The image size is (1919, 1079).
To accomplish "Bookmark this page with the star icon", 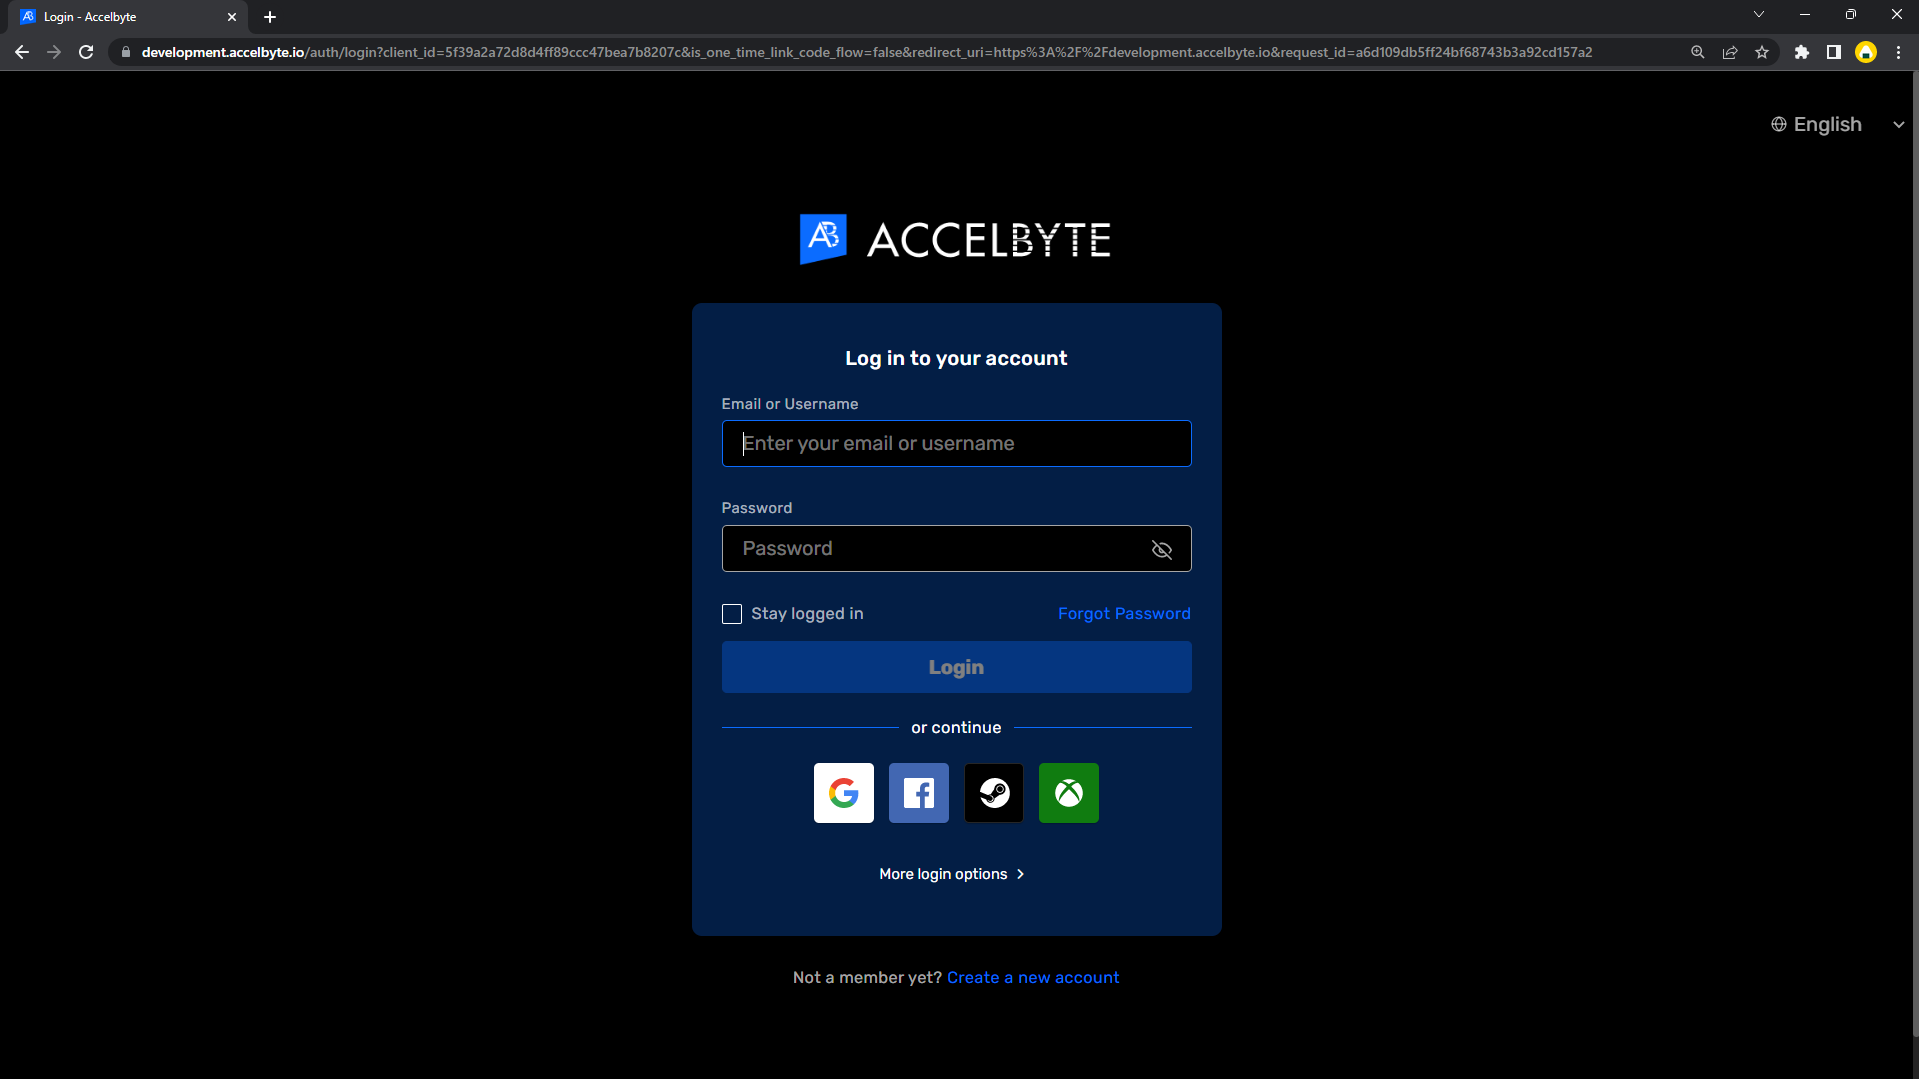I will 1761,52.
